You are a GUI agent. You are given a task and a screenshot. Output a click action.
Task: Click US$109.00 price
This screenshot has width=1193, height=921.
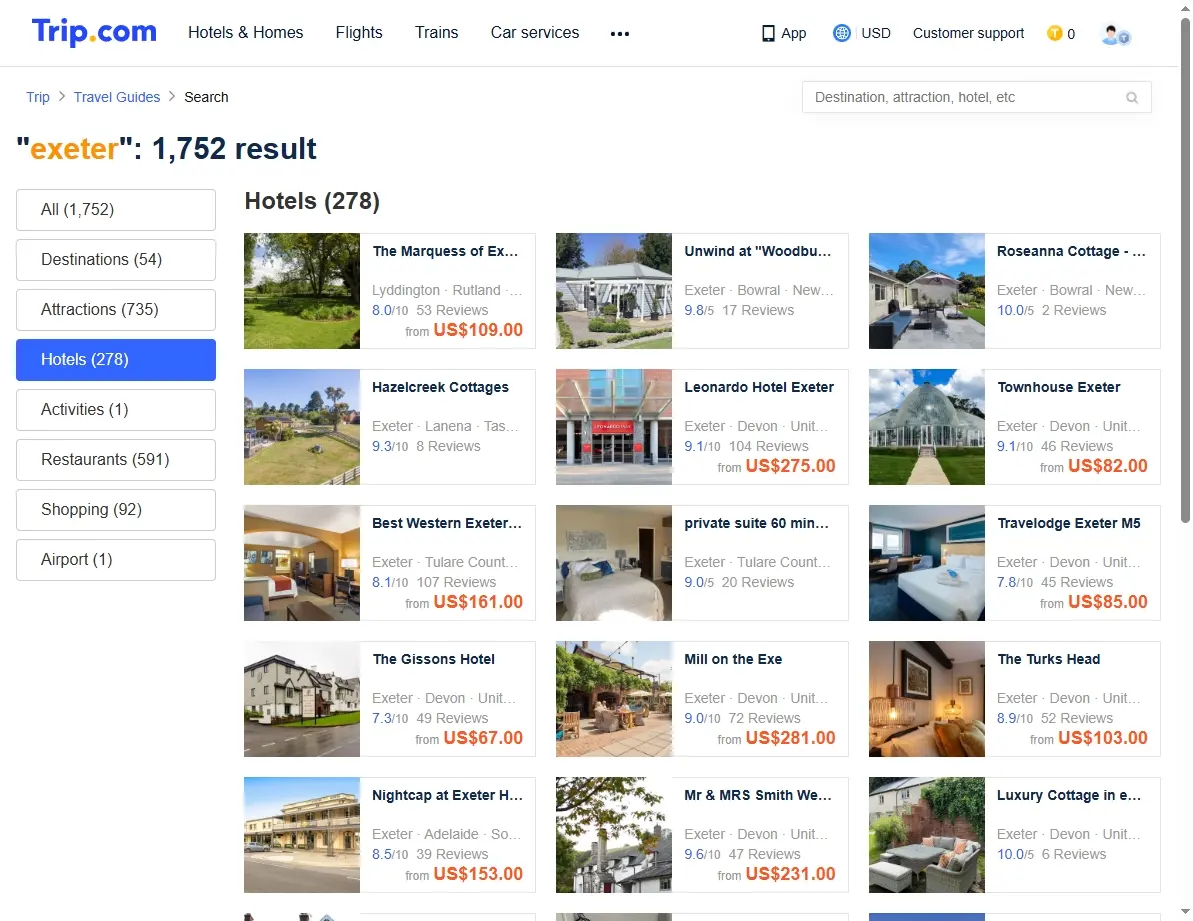[478, 330]
